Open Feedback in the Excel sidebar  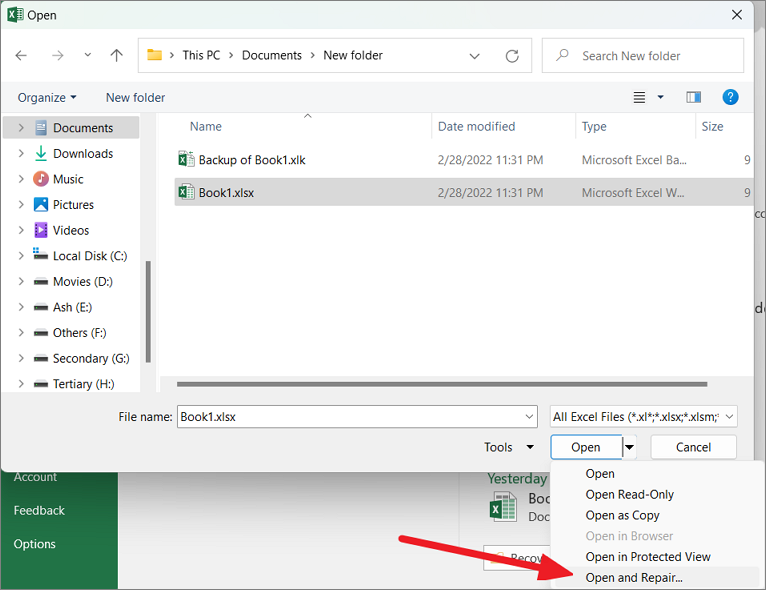pyautogui.click(x=39, y=511)
